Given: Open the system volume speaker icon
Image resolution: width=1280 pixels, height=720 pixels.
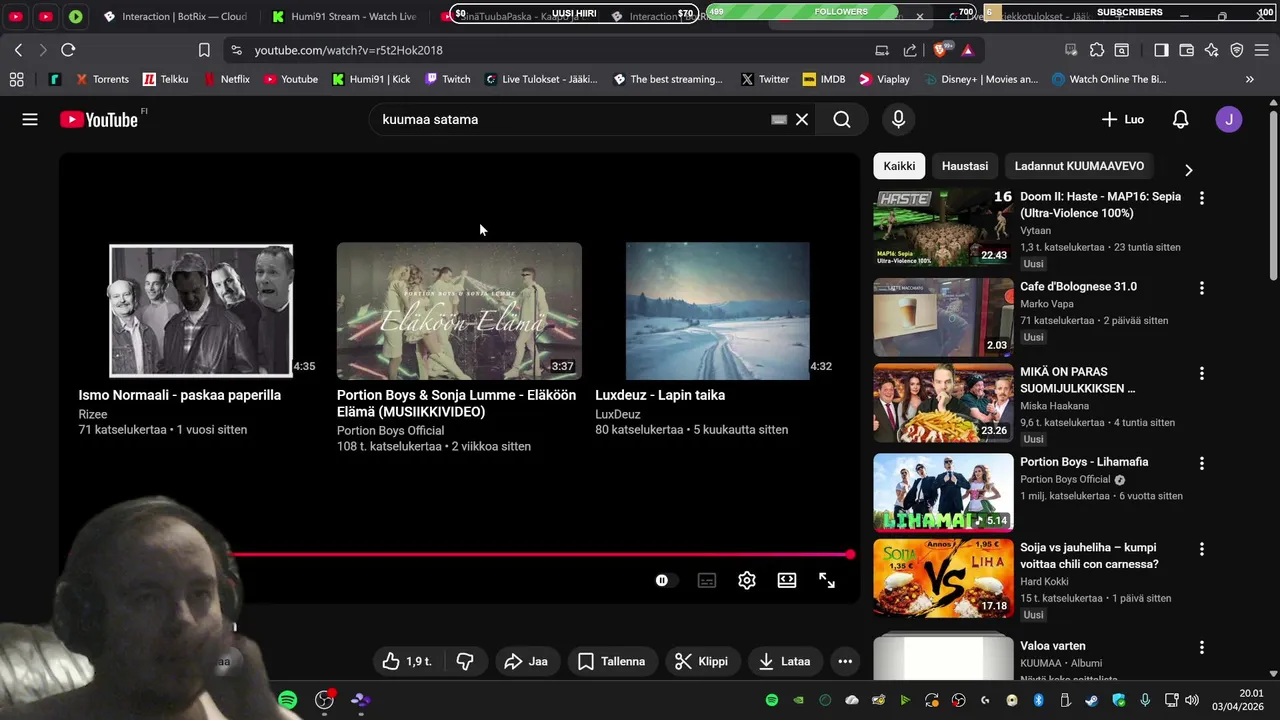Looking at the screenshot, I should 1192,700.
